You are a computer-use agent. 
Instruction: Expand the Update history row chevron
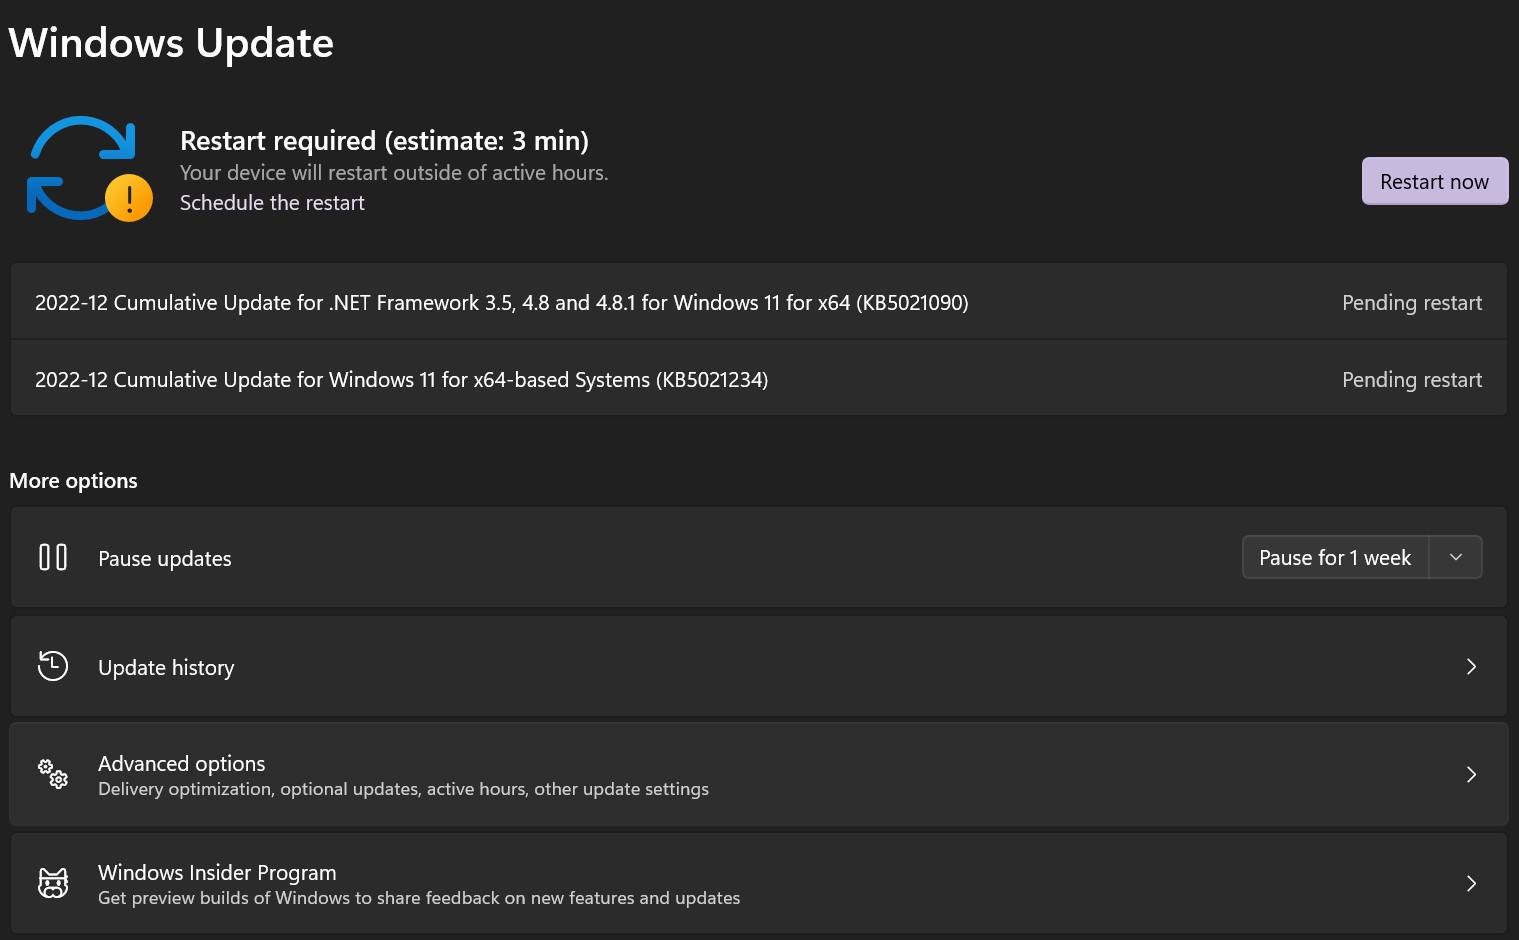(1471, 666)
